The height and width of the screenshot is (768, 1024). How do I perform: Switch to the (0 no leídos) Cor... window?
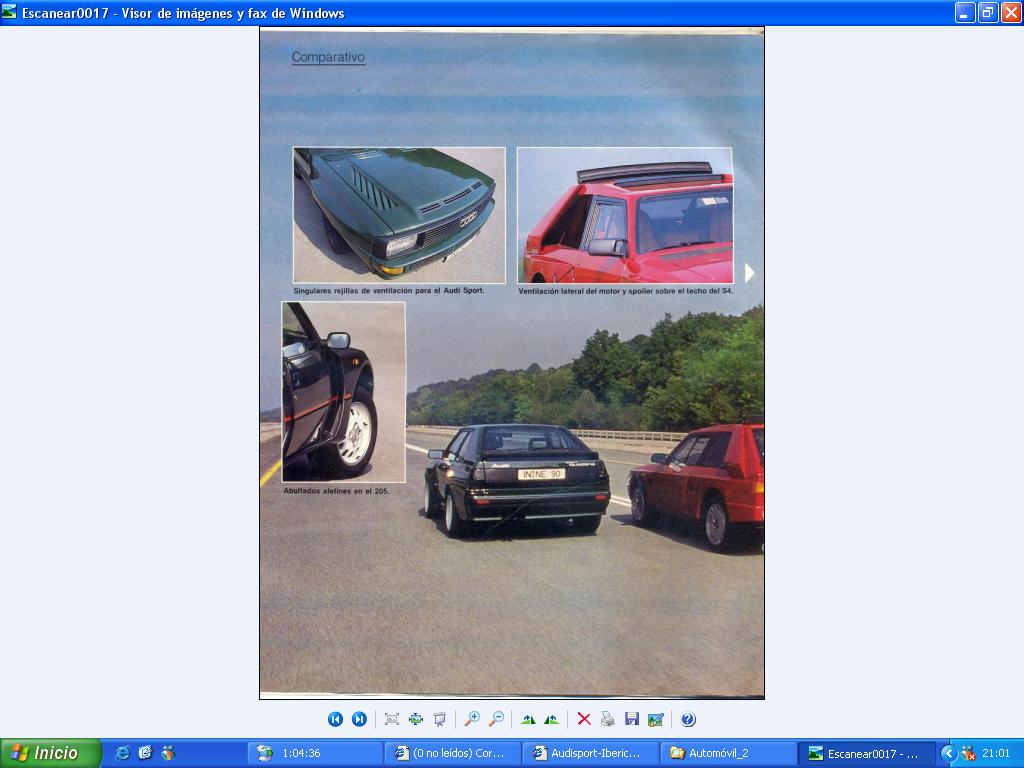453,754
